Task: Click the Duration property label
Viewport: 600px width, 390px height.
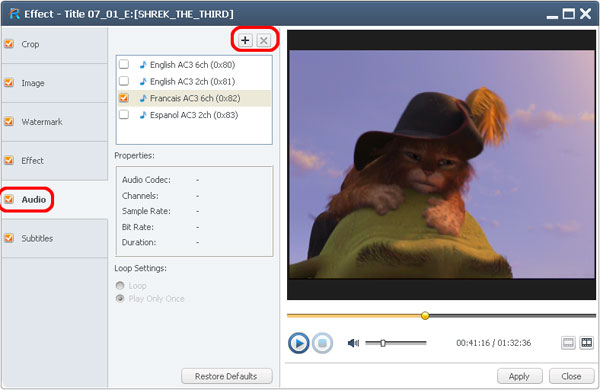Action: pyautogui.click(x=139, y=243)
